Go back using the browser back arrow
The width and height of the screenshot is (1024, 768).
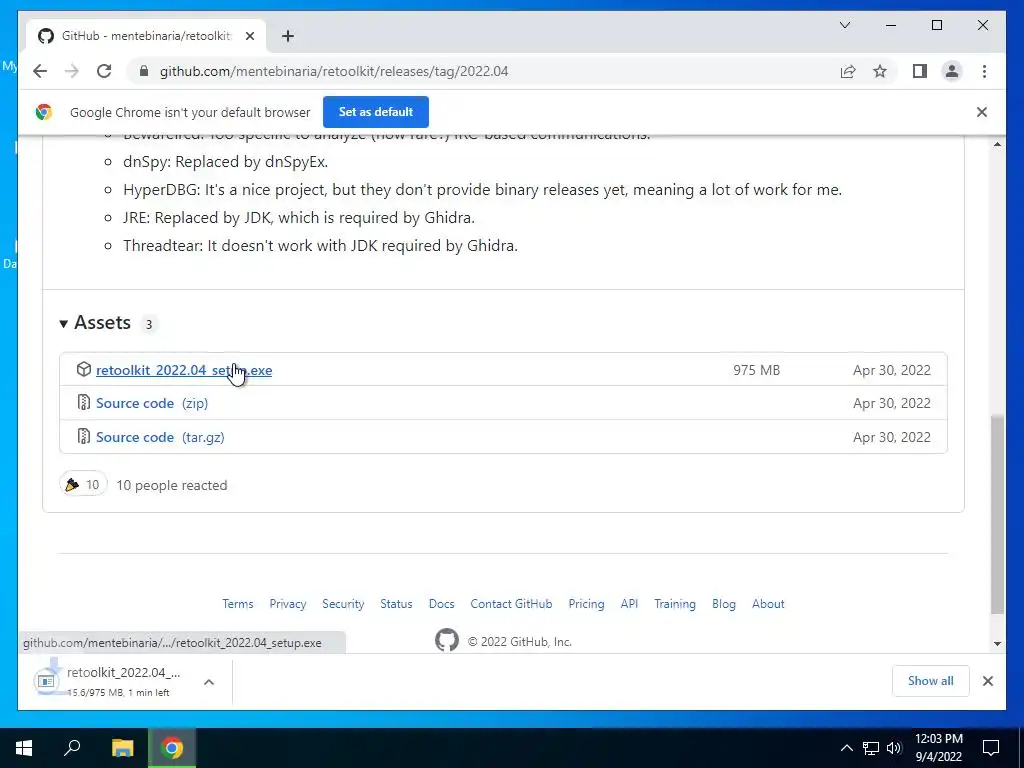[40, 71]
